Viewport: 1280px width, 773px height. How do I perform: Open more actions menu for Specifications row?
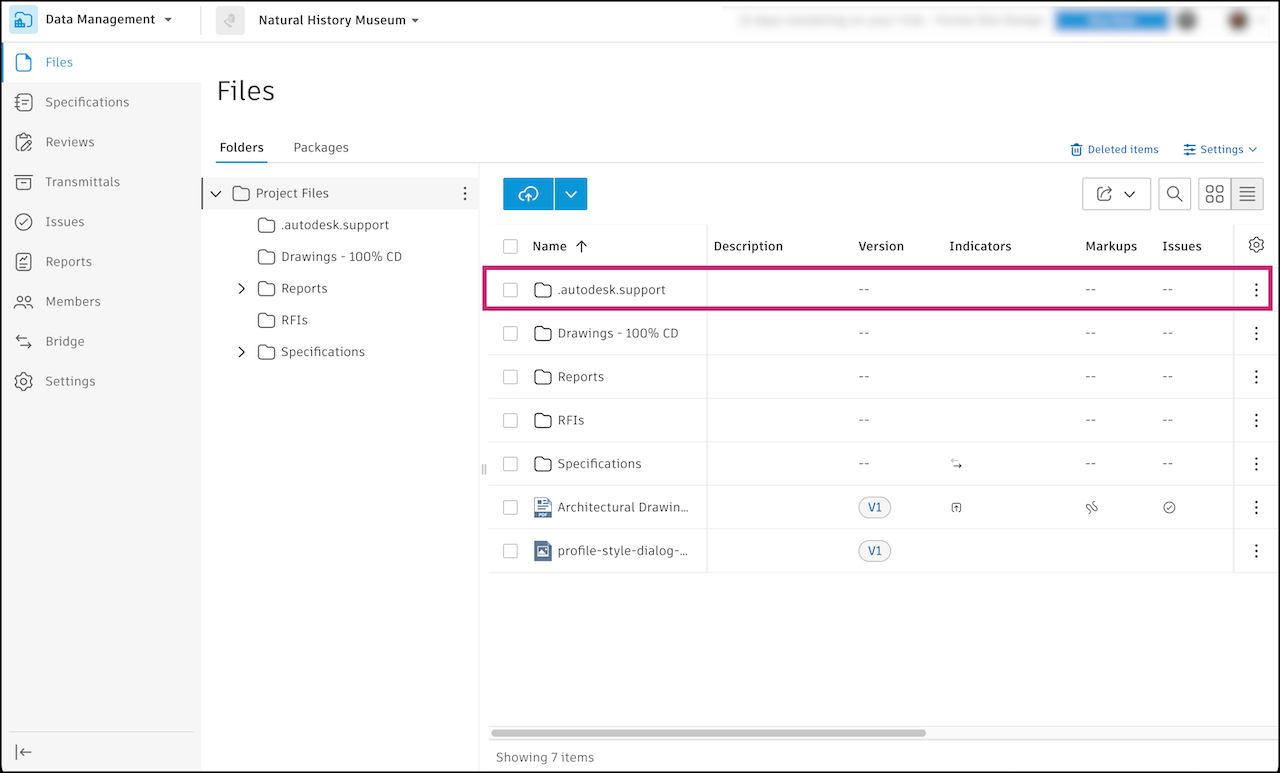(1257, 464)
